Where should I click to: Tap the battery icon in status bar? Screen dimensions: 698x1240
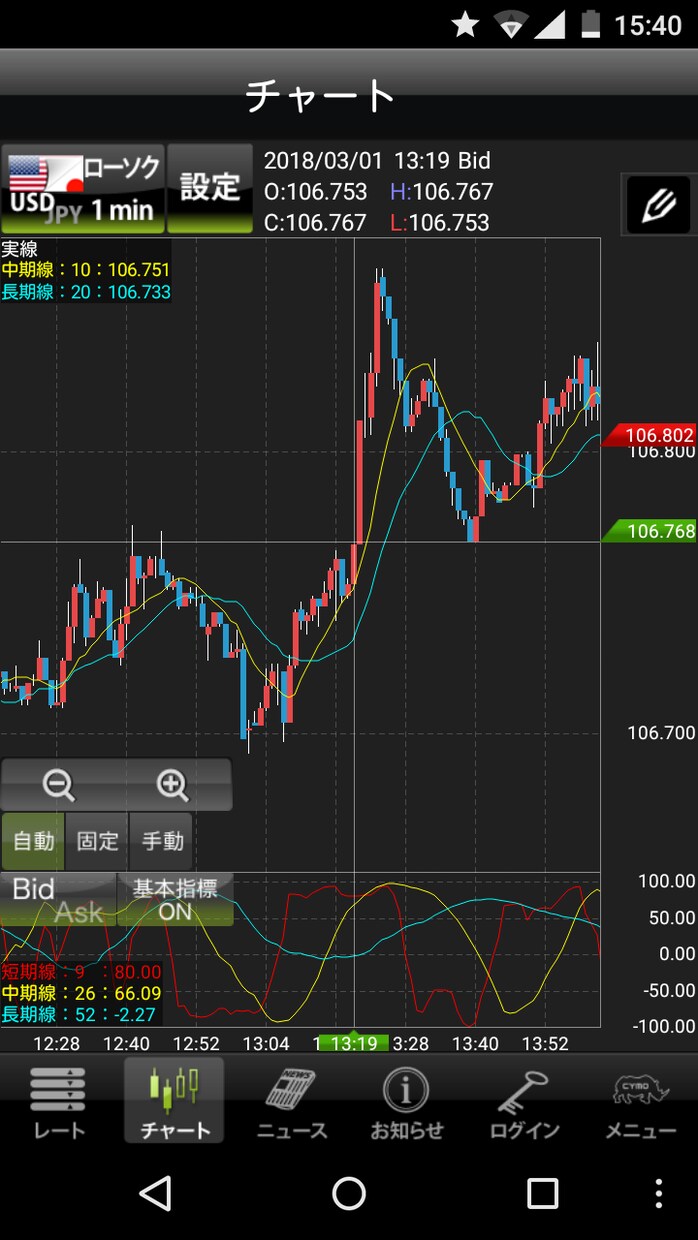coord(591,25)
